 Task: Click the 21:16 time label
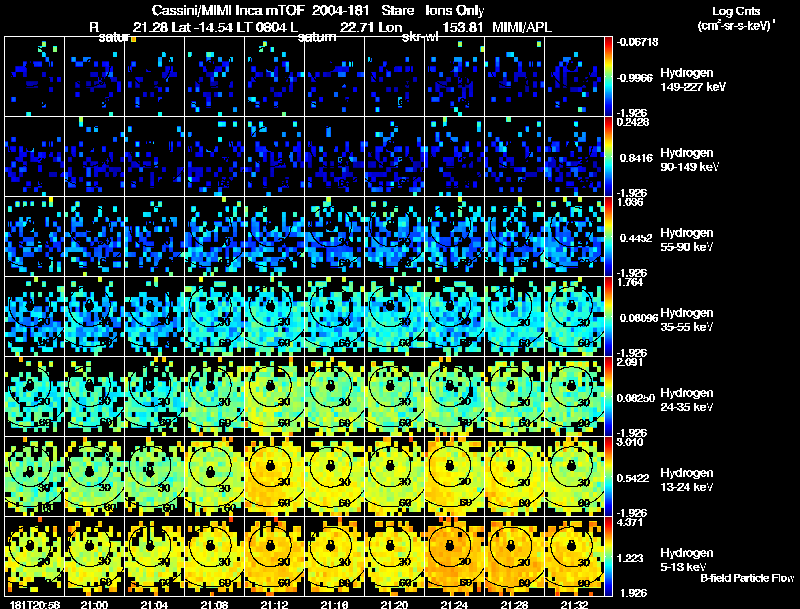click(x=335, y=605)
